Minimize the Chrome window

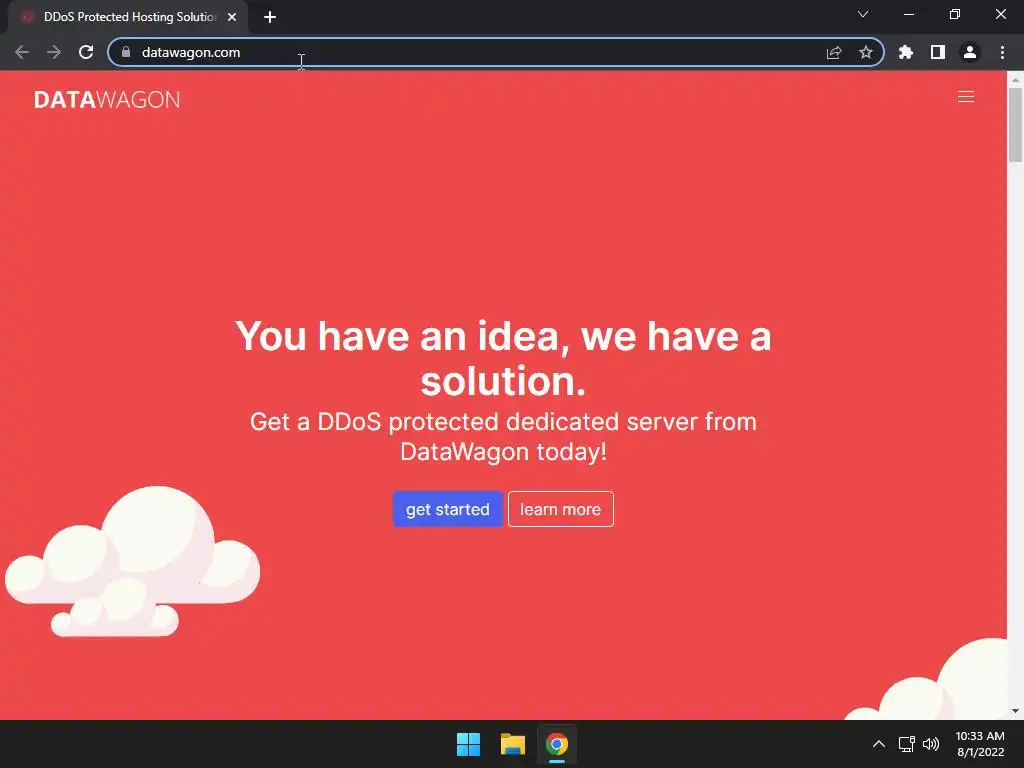pos(908,14)
